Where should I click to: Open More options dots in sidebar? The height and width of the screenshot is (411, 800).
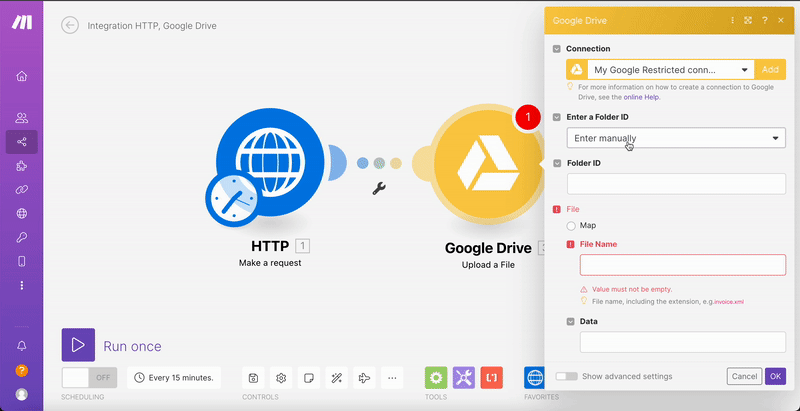tap(21, 286)
